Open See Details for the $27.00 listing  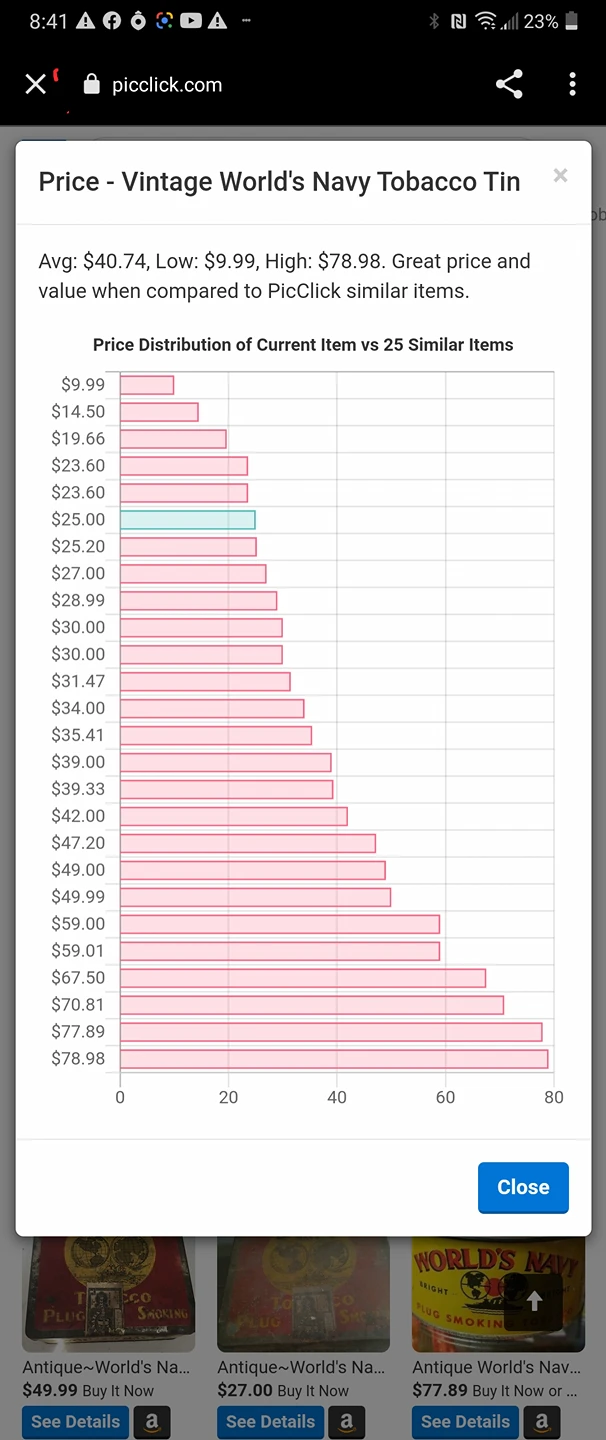pyautogui.click(x=270, y=1421)
